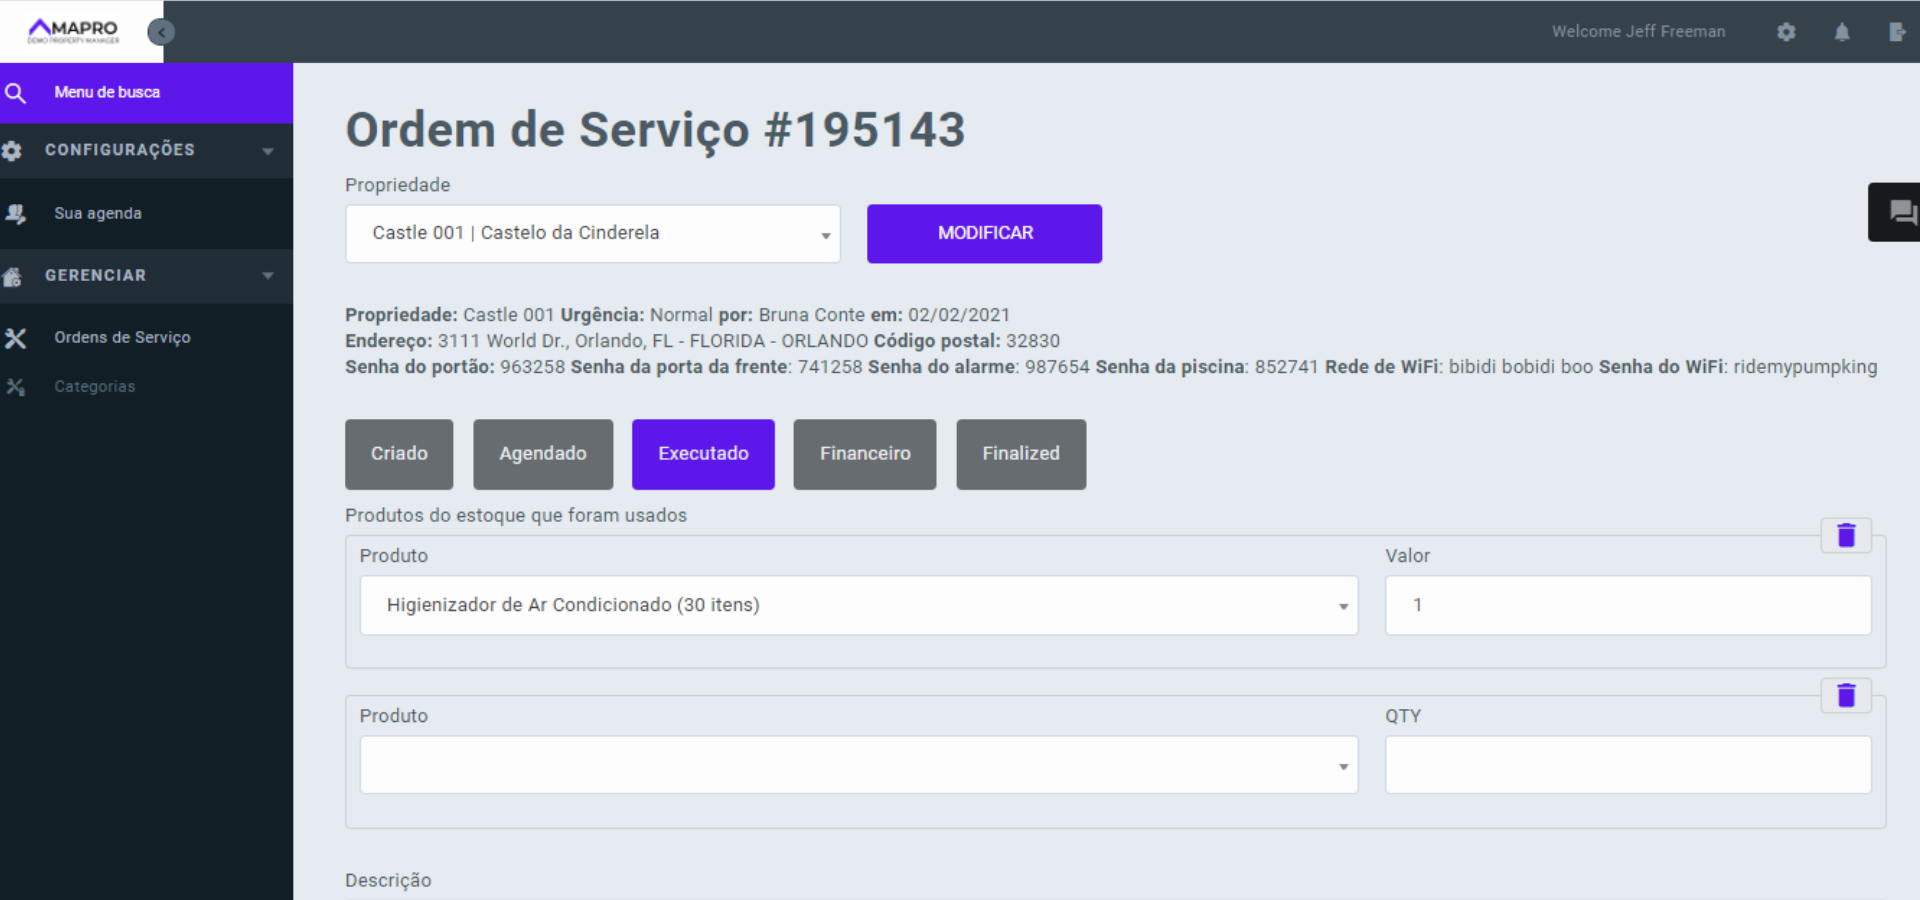The image size is (1920, 900).
Task: Switch to the Financeiro status
Action: [865, 454]
